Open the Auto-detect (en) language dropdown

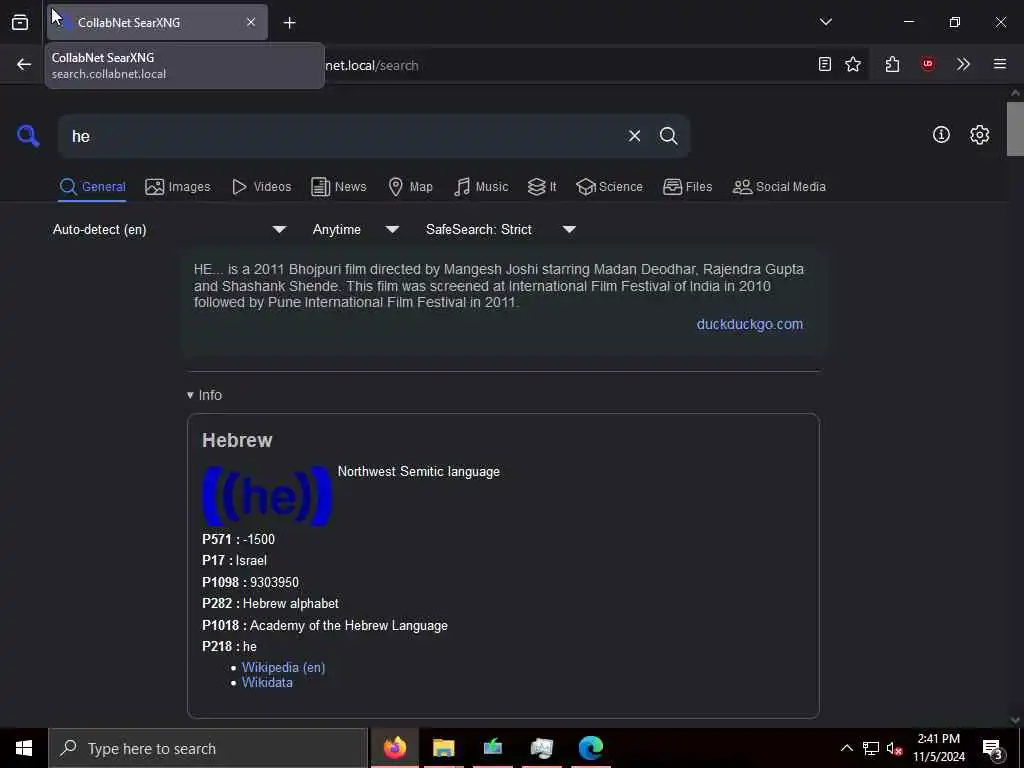[x=169, y=229]
